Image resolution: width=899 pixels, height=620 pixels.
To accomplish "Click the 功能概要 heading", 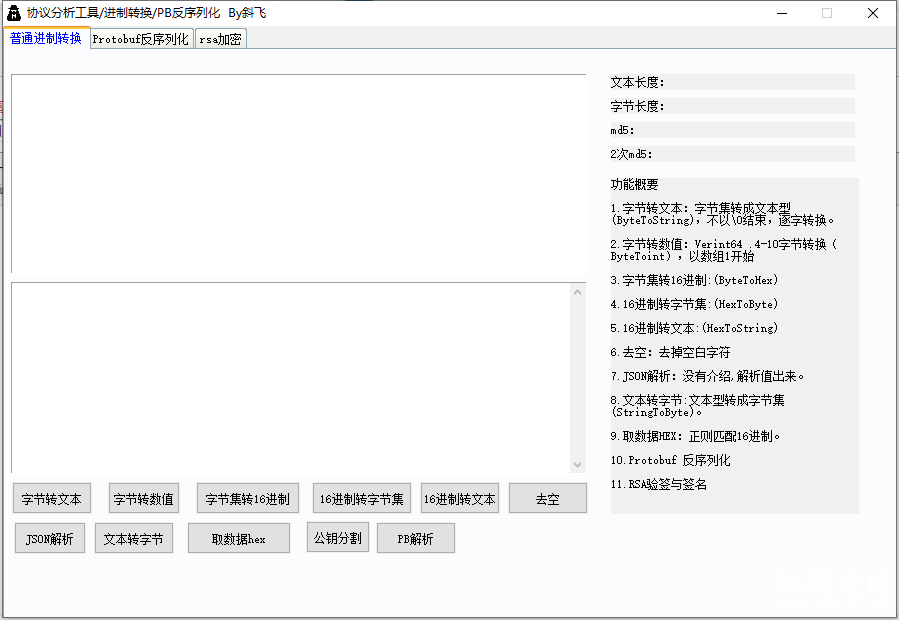I will [x=634, y=184].
